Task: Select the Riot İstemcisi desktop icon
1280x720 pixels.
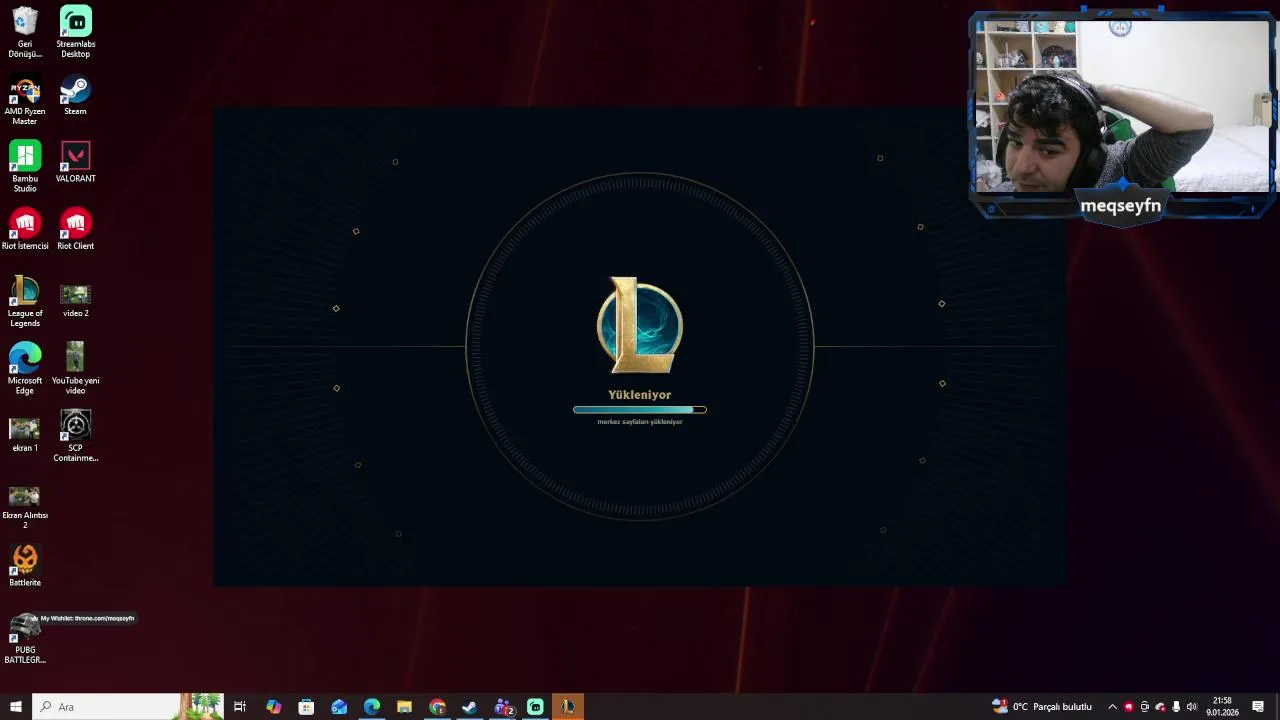Action: tap(25, 229)
